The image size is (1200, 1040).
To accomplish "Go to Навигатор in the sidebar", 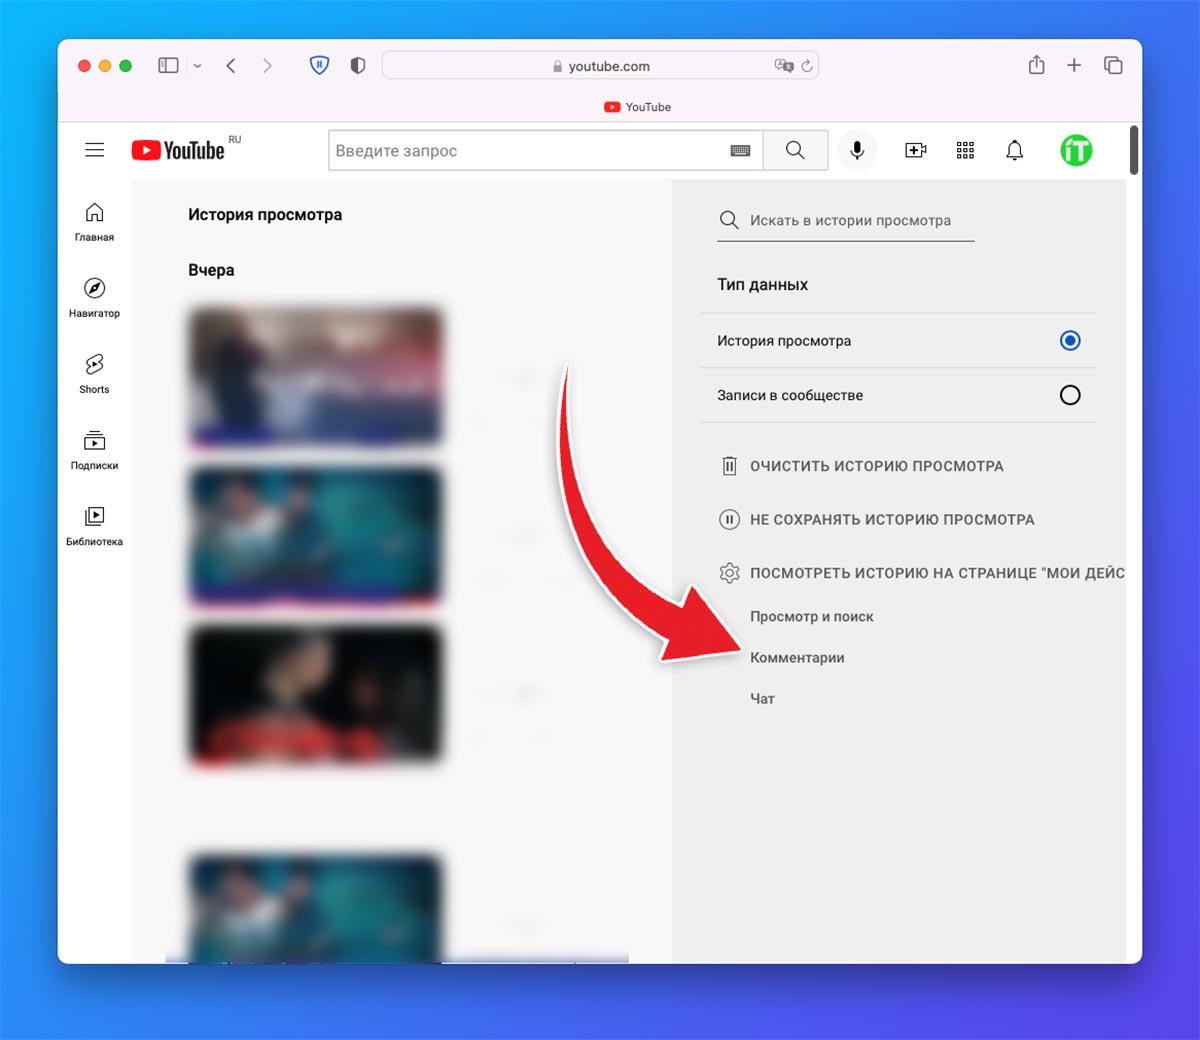I will [94, 297].
